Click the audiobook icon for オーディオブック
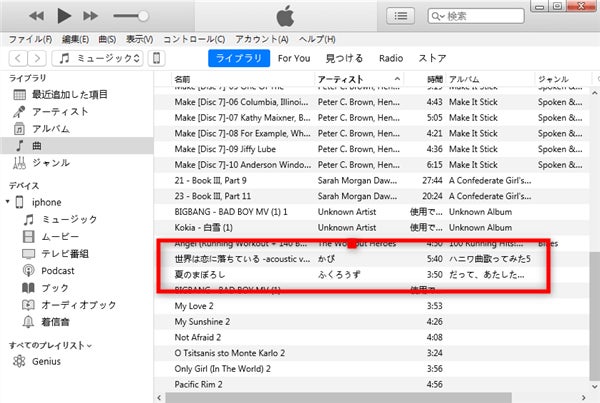 coord(28,305)
